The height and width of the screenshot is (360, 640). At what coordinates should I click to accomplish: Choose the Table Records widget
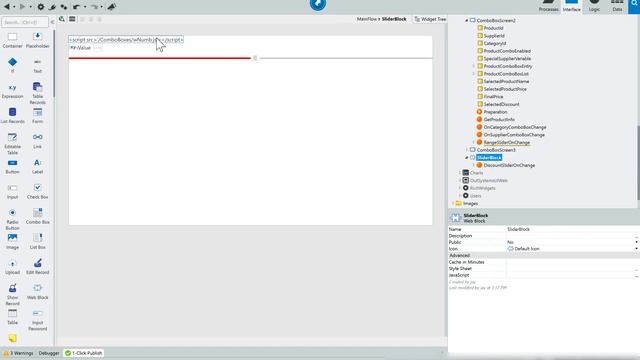tap(38, 93)
